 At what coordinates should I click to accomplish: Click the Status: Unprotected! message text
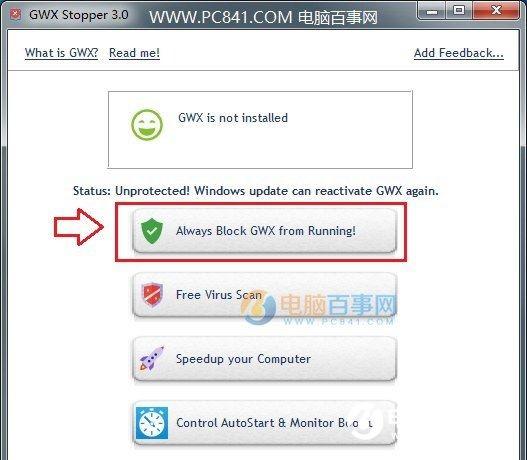(x=256, y=191)
